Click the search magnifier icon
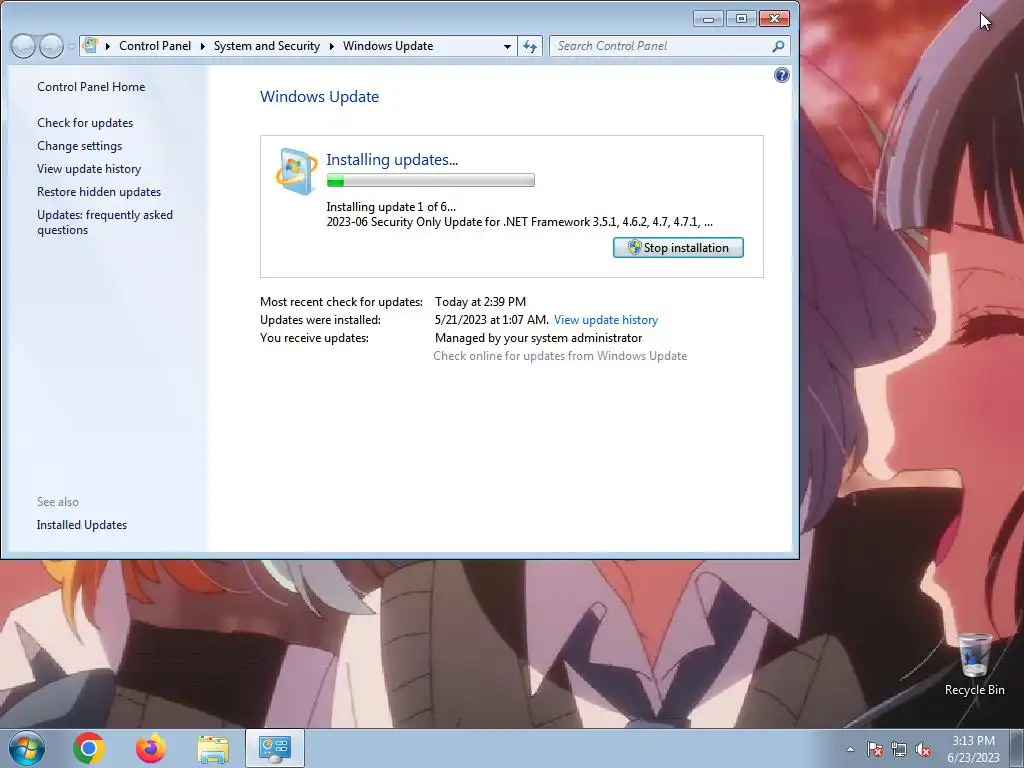1024x768 pixels. [x=778, y=46]
